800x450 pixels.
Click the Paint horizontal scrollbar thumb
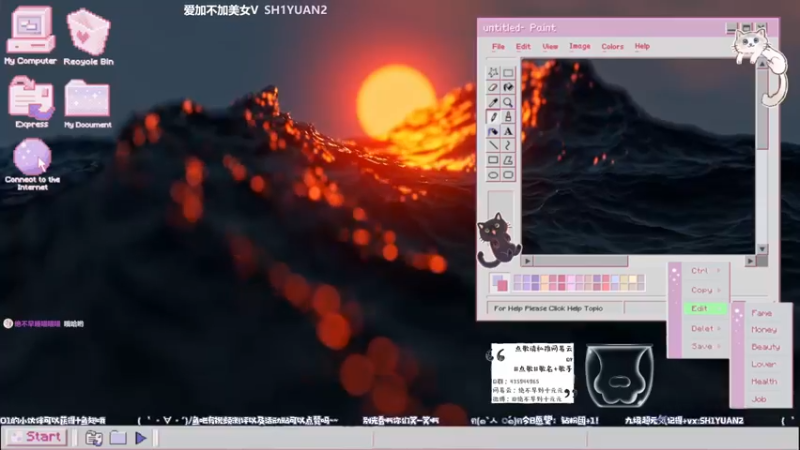[x=580, y=261]
